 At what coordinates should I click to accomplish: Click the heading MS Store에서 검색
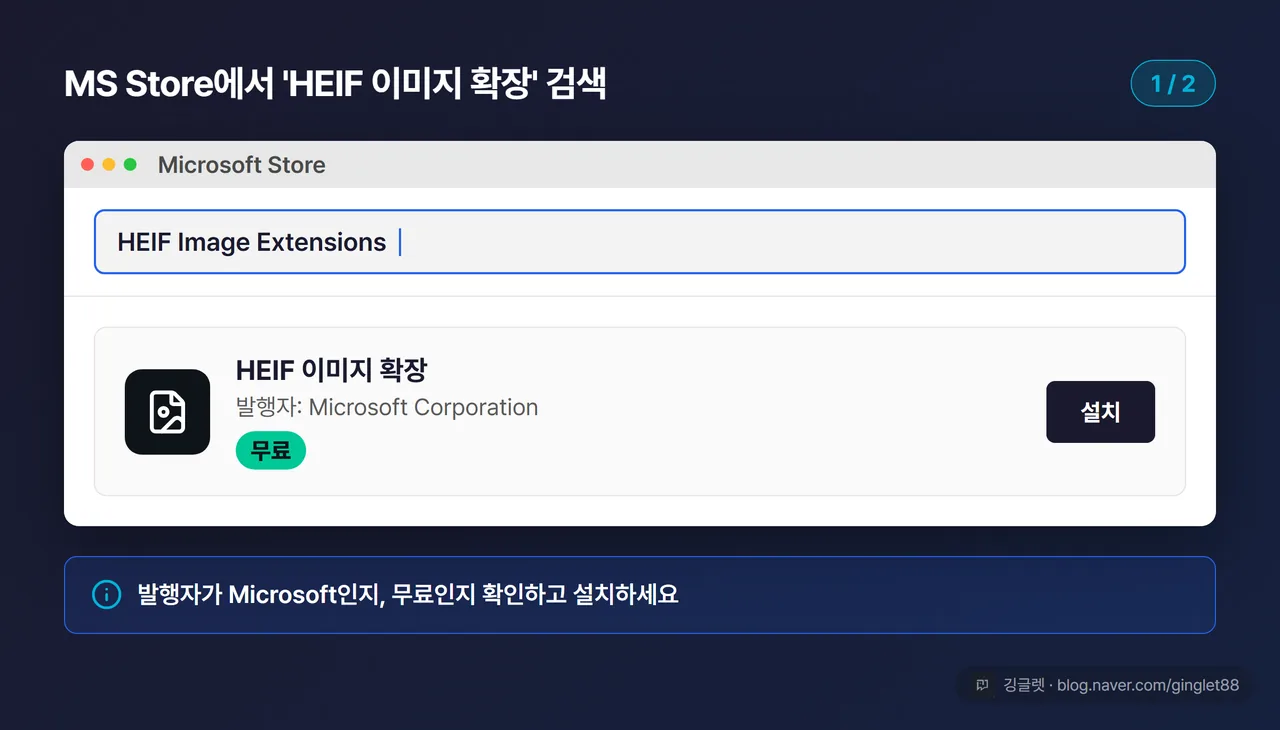(x=335, y=85)
